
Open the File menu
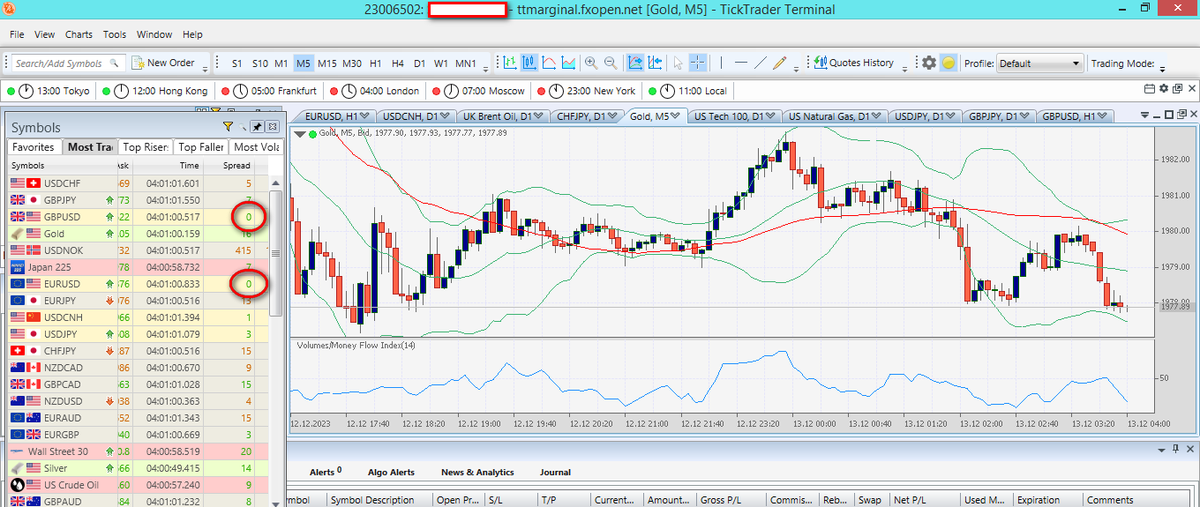[17, 34]
